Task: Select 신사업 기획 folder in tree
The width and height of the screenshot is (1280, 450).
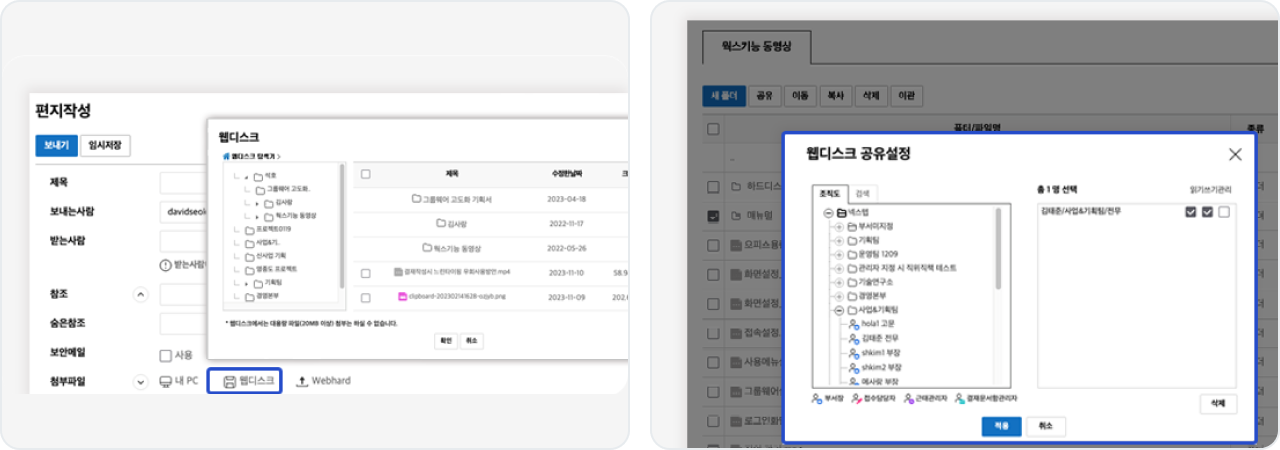Action: click(264, 256)
